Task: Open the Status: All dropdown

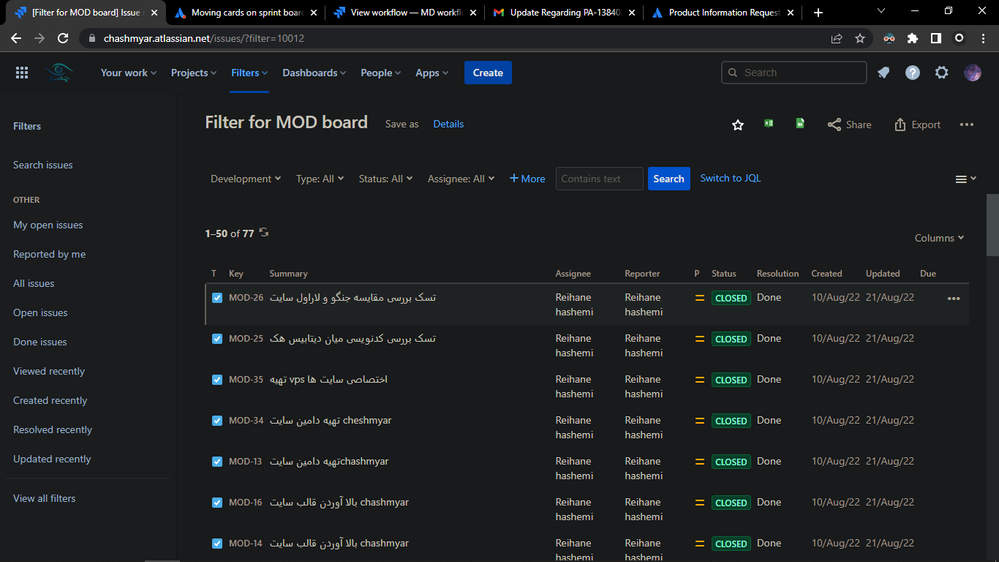Action: [x=385, y=179]
